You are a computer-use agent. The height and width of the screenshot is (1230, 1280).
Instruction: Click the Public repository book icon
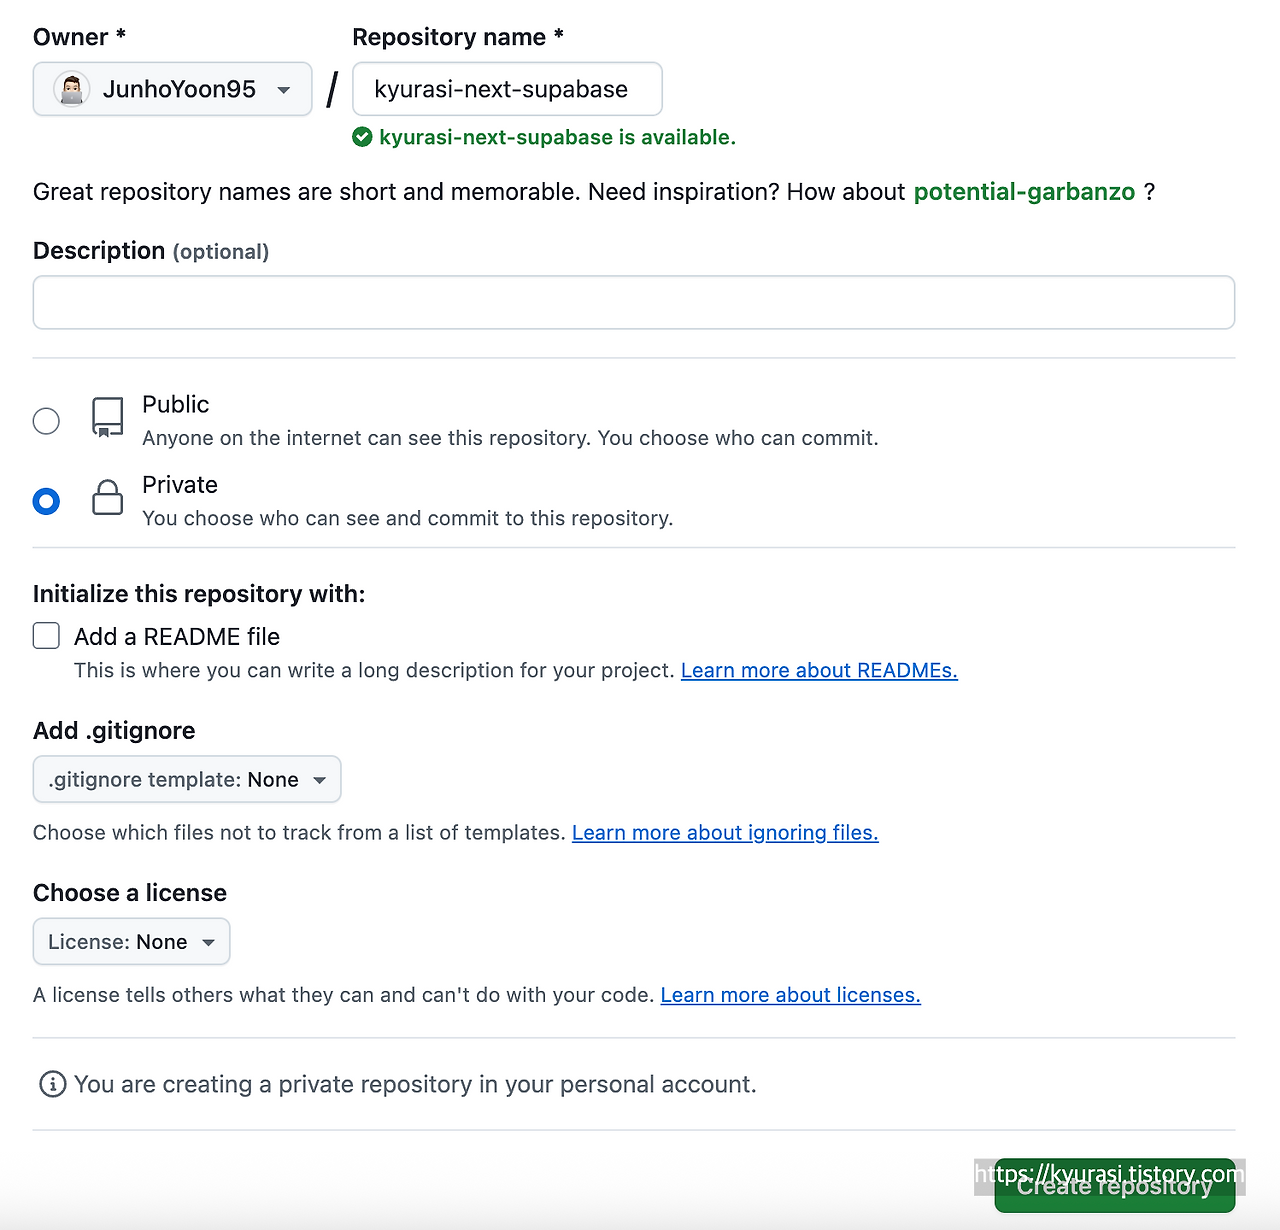pos(107,417)
